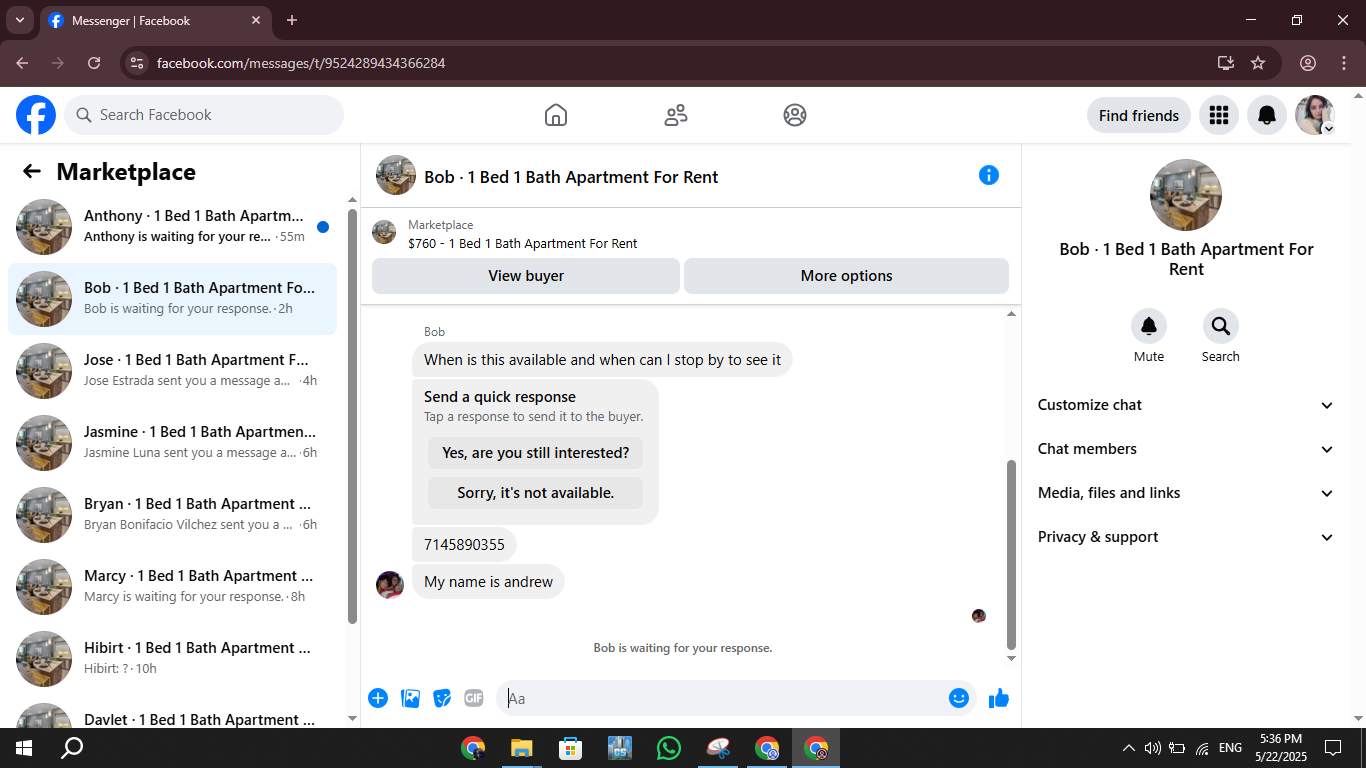This screenshot has width=1366, height=768.
Task: Open the emoji picker in message box
Action: click(x=959, y=698)
